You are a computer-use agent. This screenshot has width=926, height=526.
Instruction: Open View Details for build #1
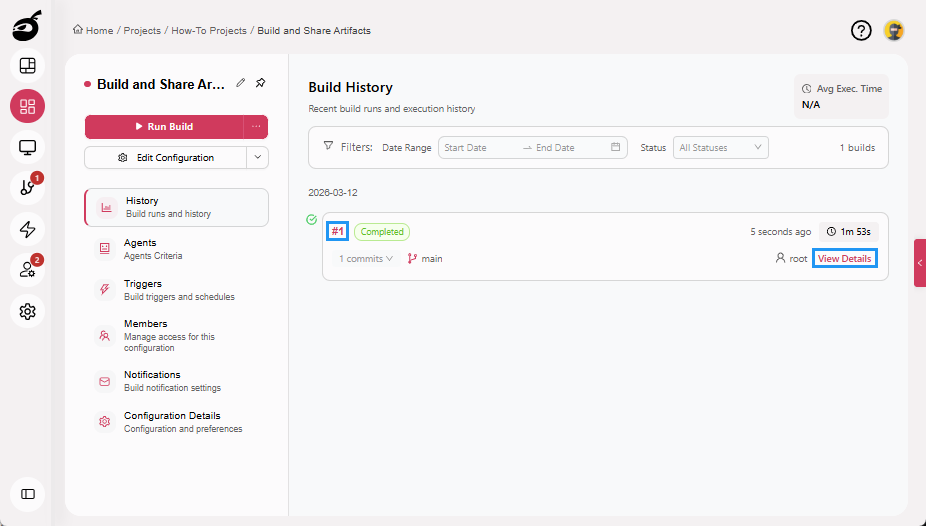click(x=845, y=259)
